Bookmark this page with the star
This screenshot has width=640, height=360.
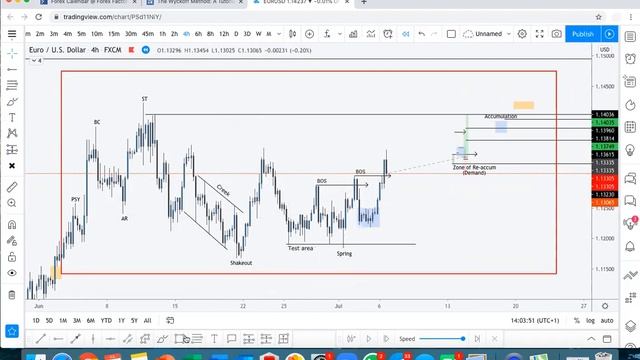(598, 17)
